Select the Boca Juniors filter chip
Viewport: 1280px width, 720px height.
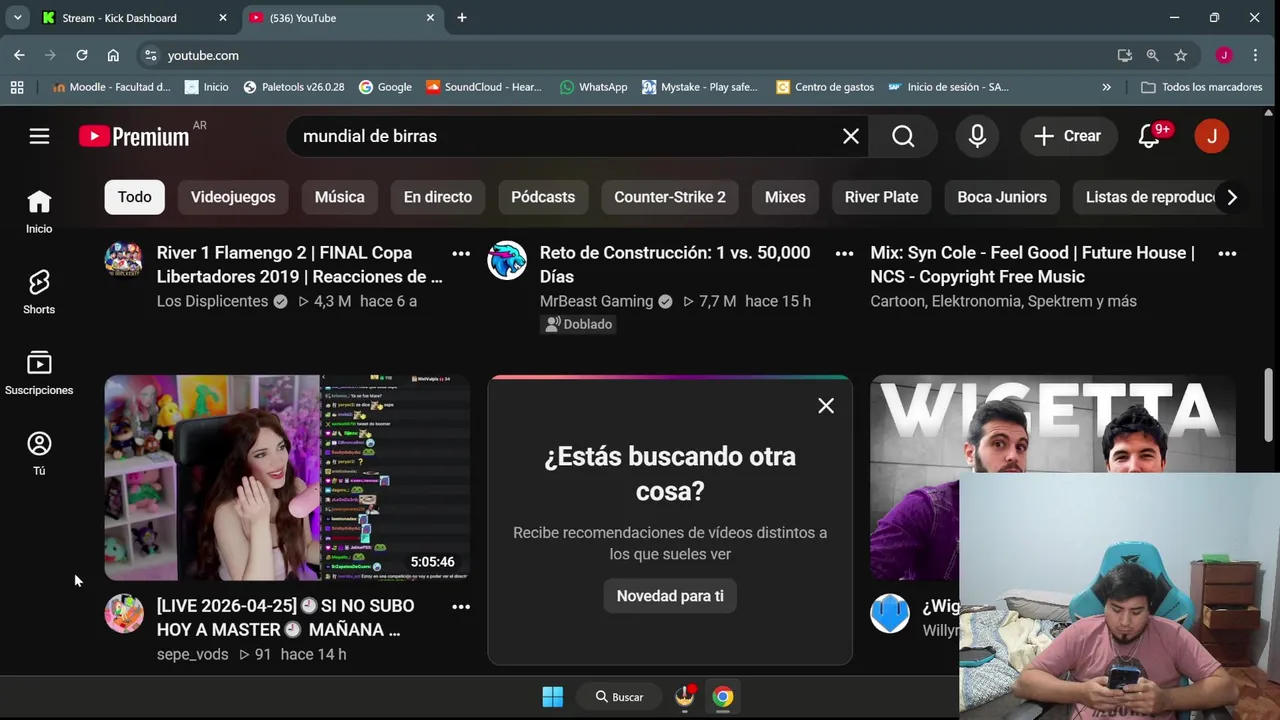pos(1002,197)
